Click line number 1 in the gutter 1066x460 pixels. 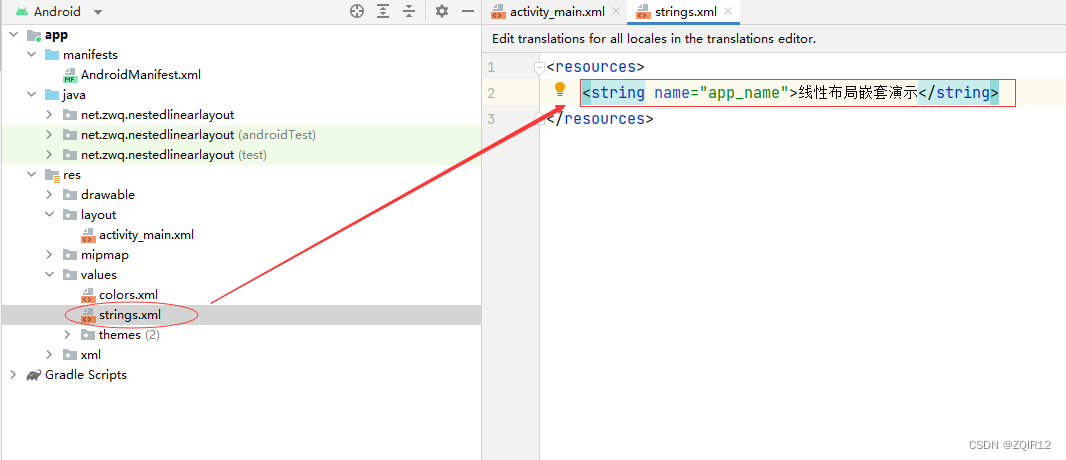click(491, 67)
